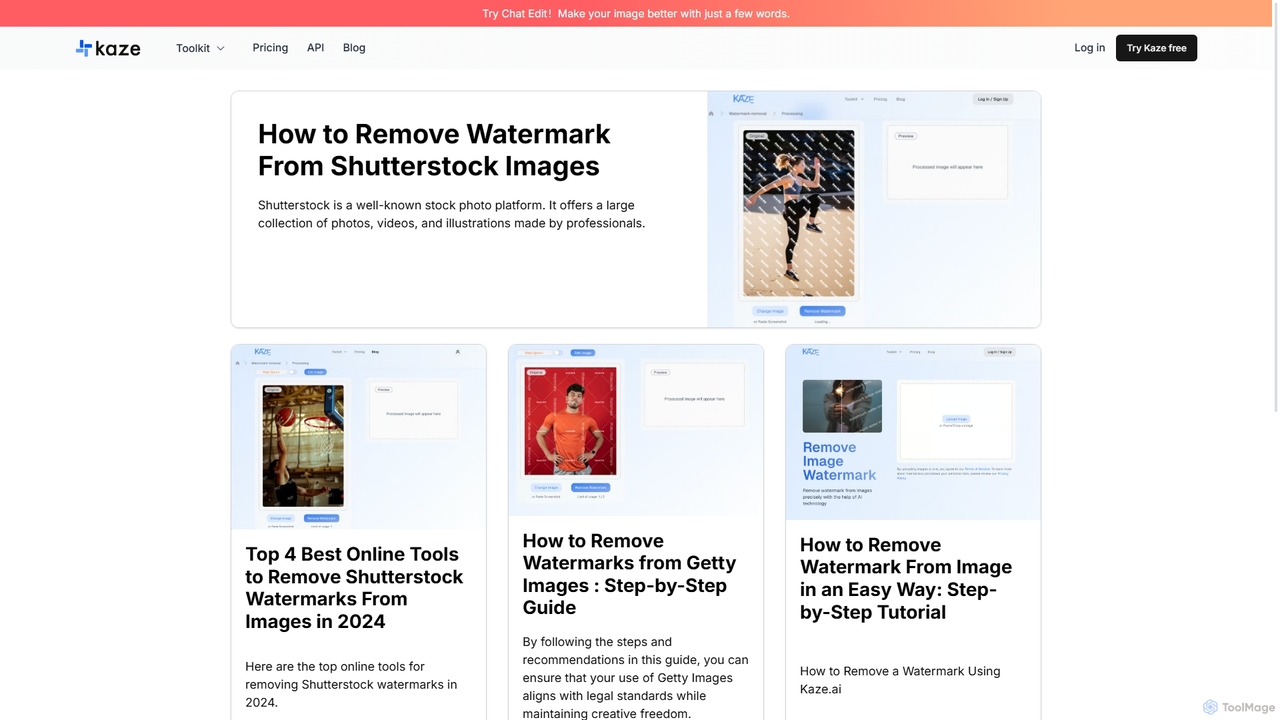Image resolution: width=1280 pixels, height=720 pixels.
Task: Click the text starting "Shutterstock is a well-known stock"
Action: coord(451,214)
